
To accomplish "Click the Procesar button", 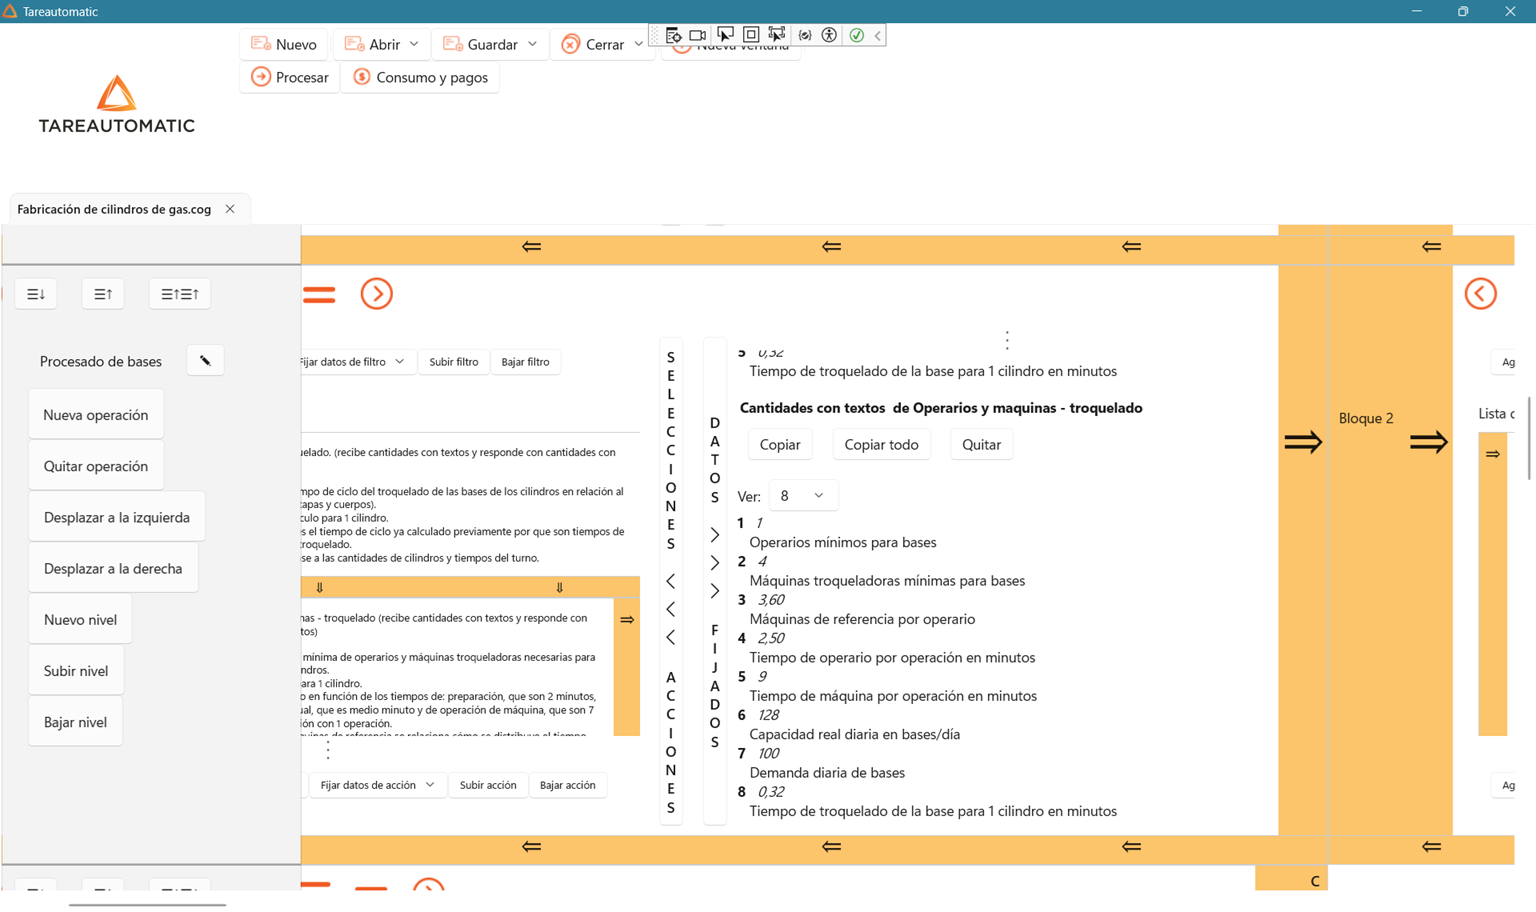I will tap(290, 77).
